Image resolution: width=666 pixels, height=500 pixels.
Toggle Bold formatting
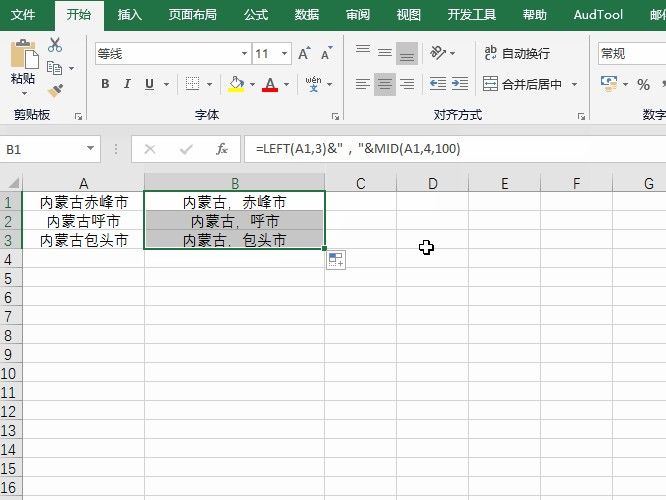click(105, 84)
